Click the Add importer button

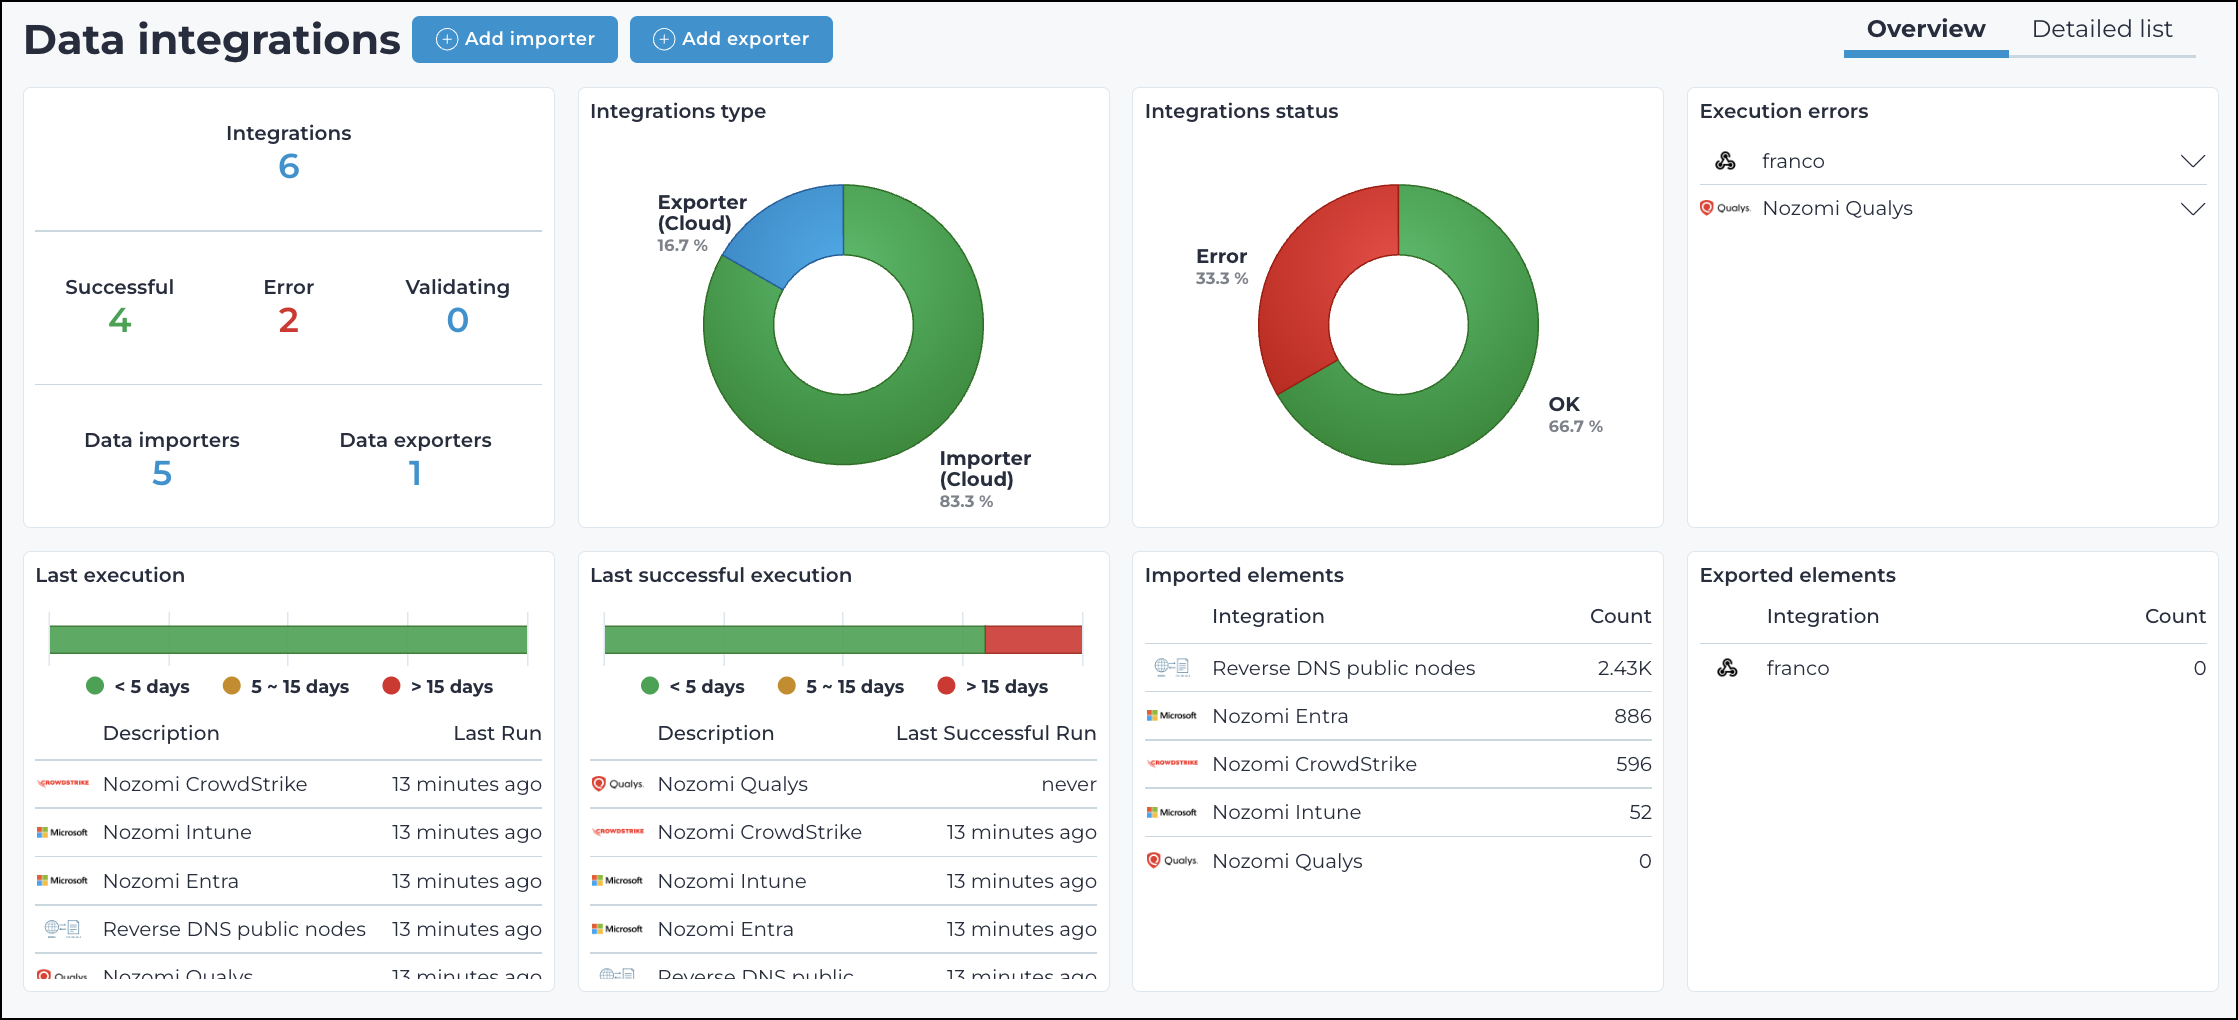pos(515,39)
